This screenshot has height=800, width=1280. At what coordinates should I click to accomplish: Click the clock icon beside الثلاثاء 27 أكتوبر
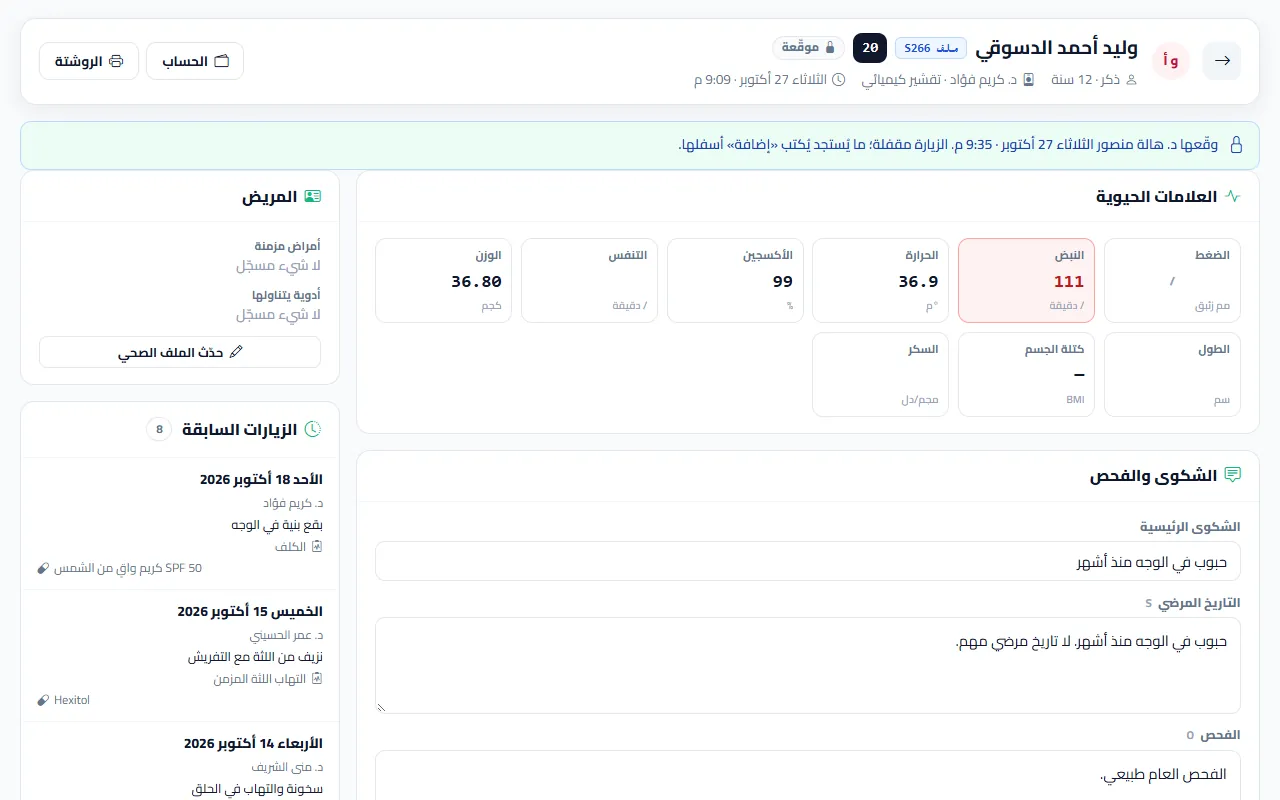click(839, 79)
